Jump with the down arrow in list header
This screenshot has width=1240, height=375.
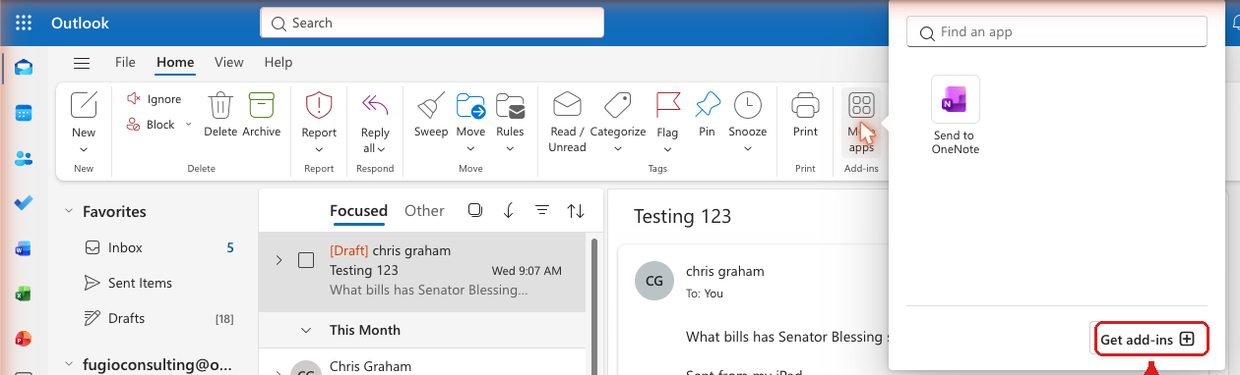(x=508, y=210)
